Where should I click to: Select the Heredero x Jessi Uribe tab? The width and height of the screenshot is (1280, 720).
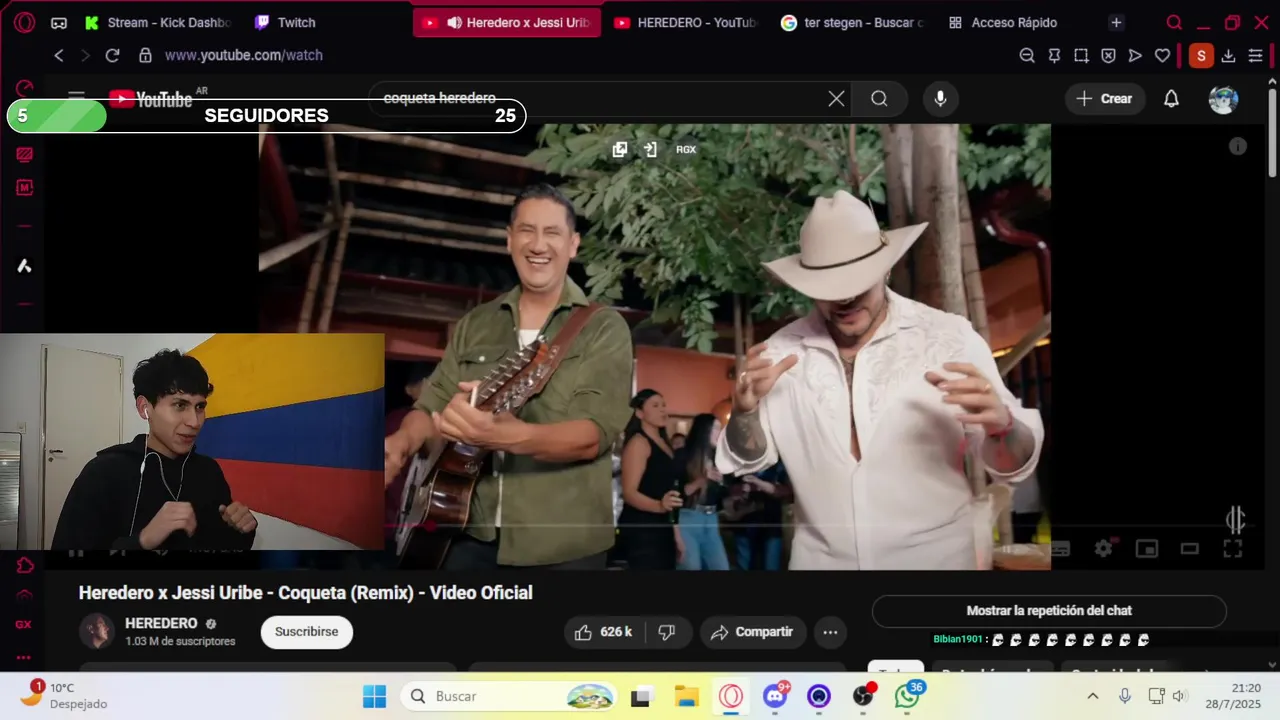click(x=507, y=22)
